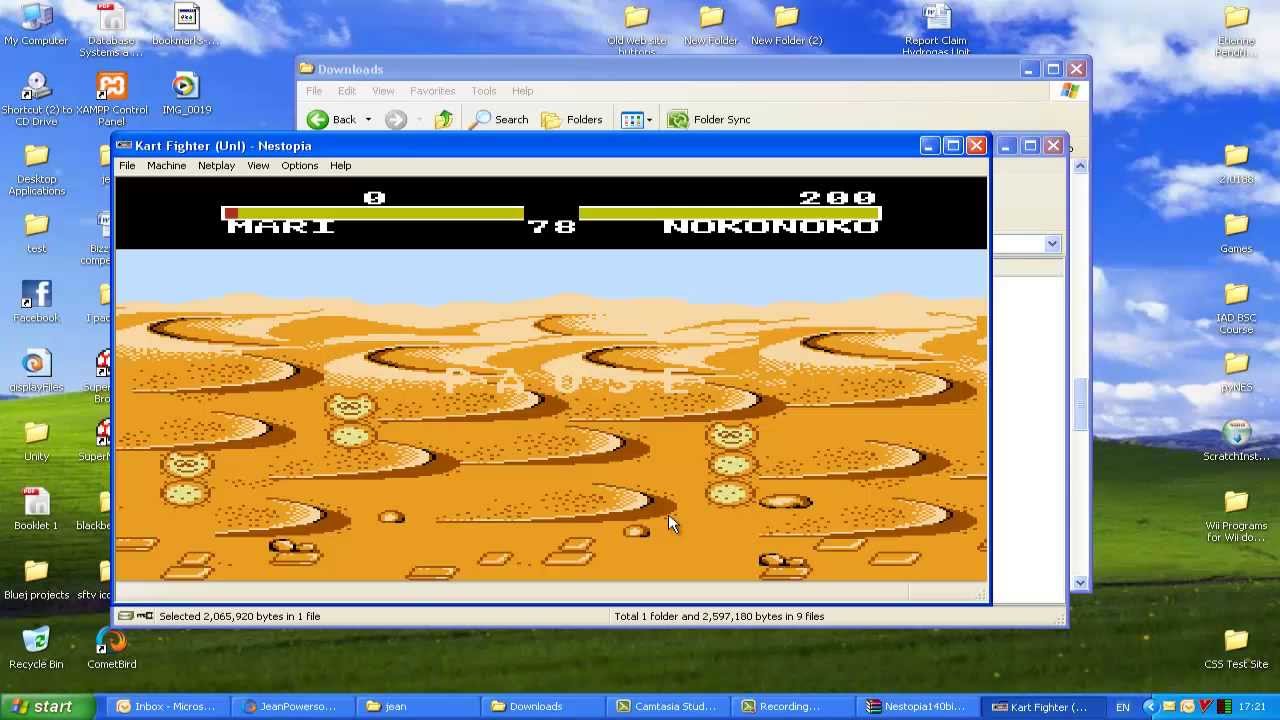Select the Booklet 1 PDF icon

point(36,509)
